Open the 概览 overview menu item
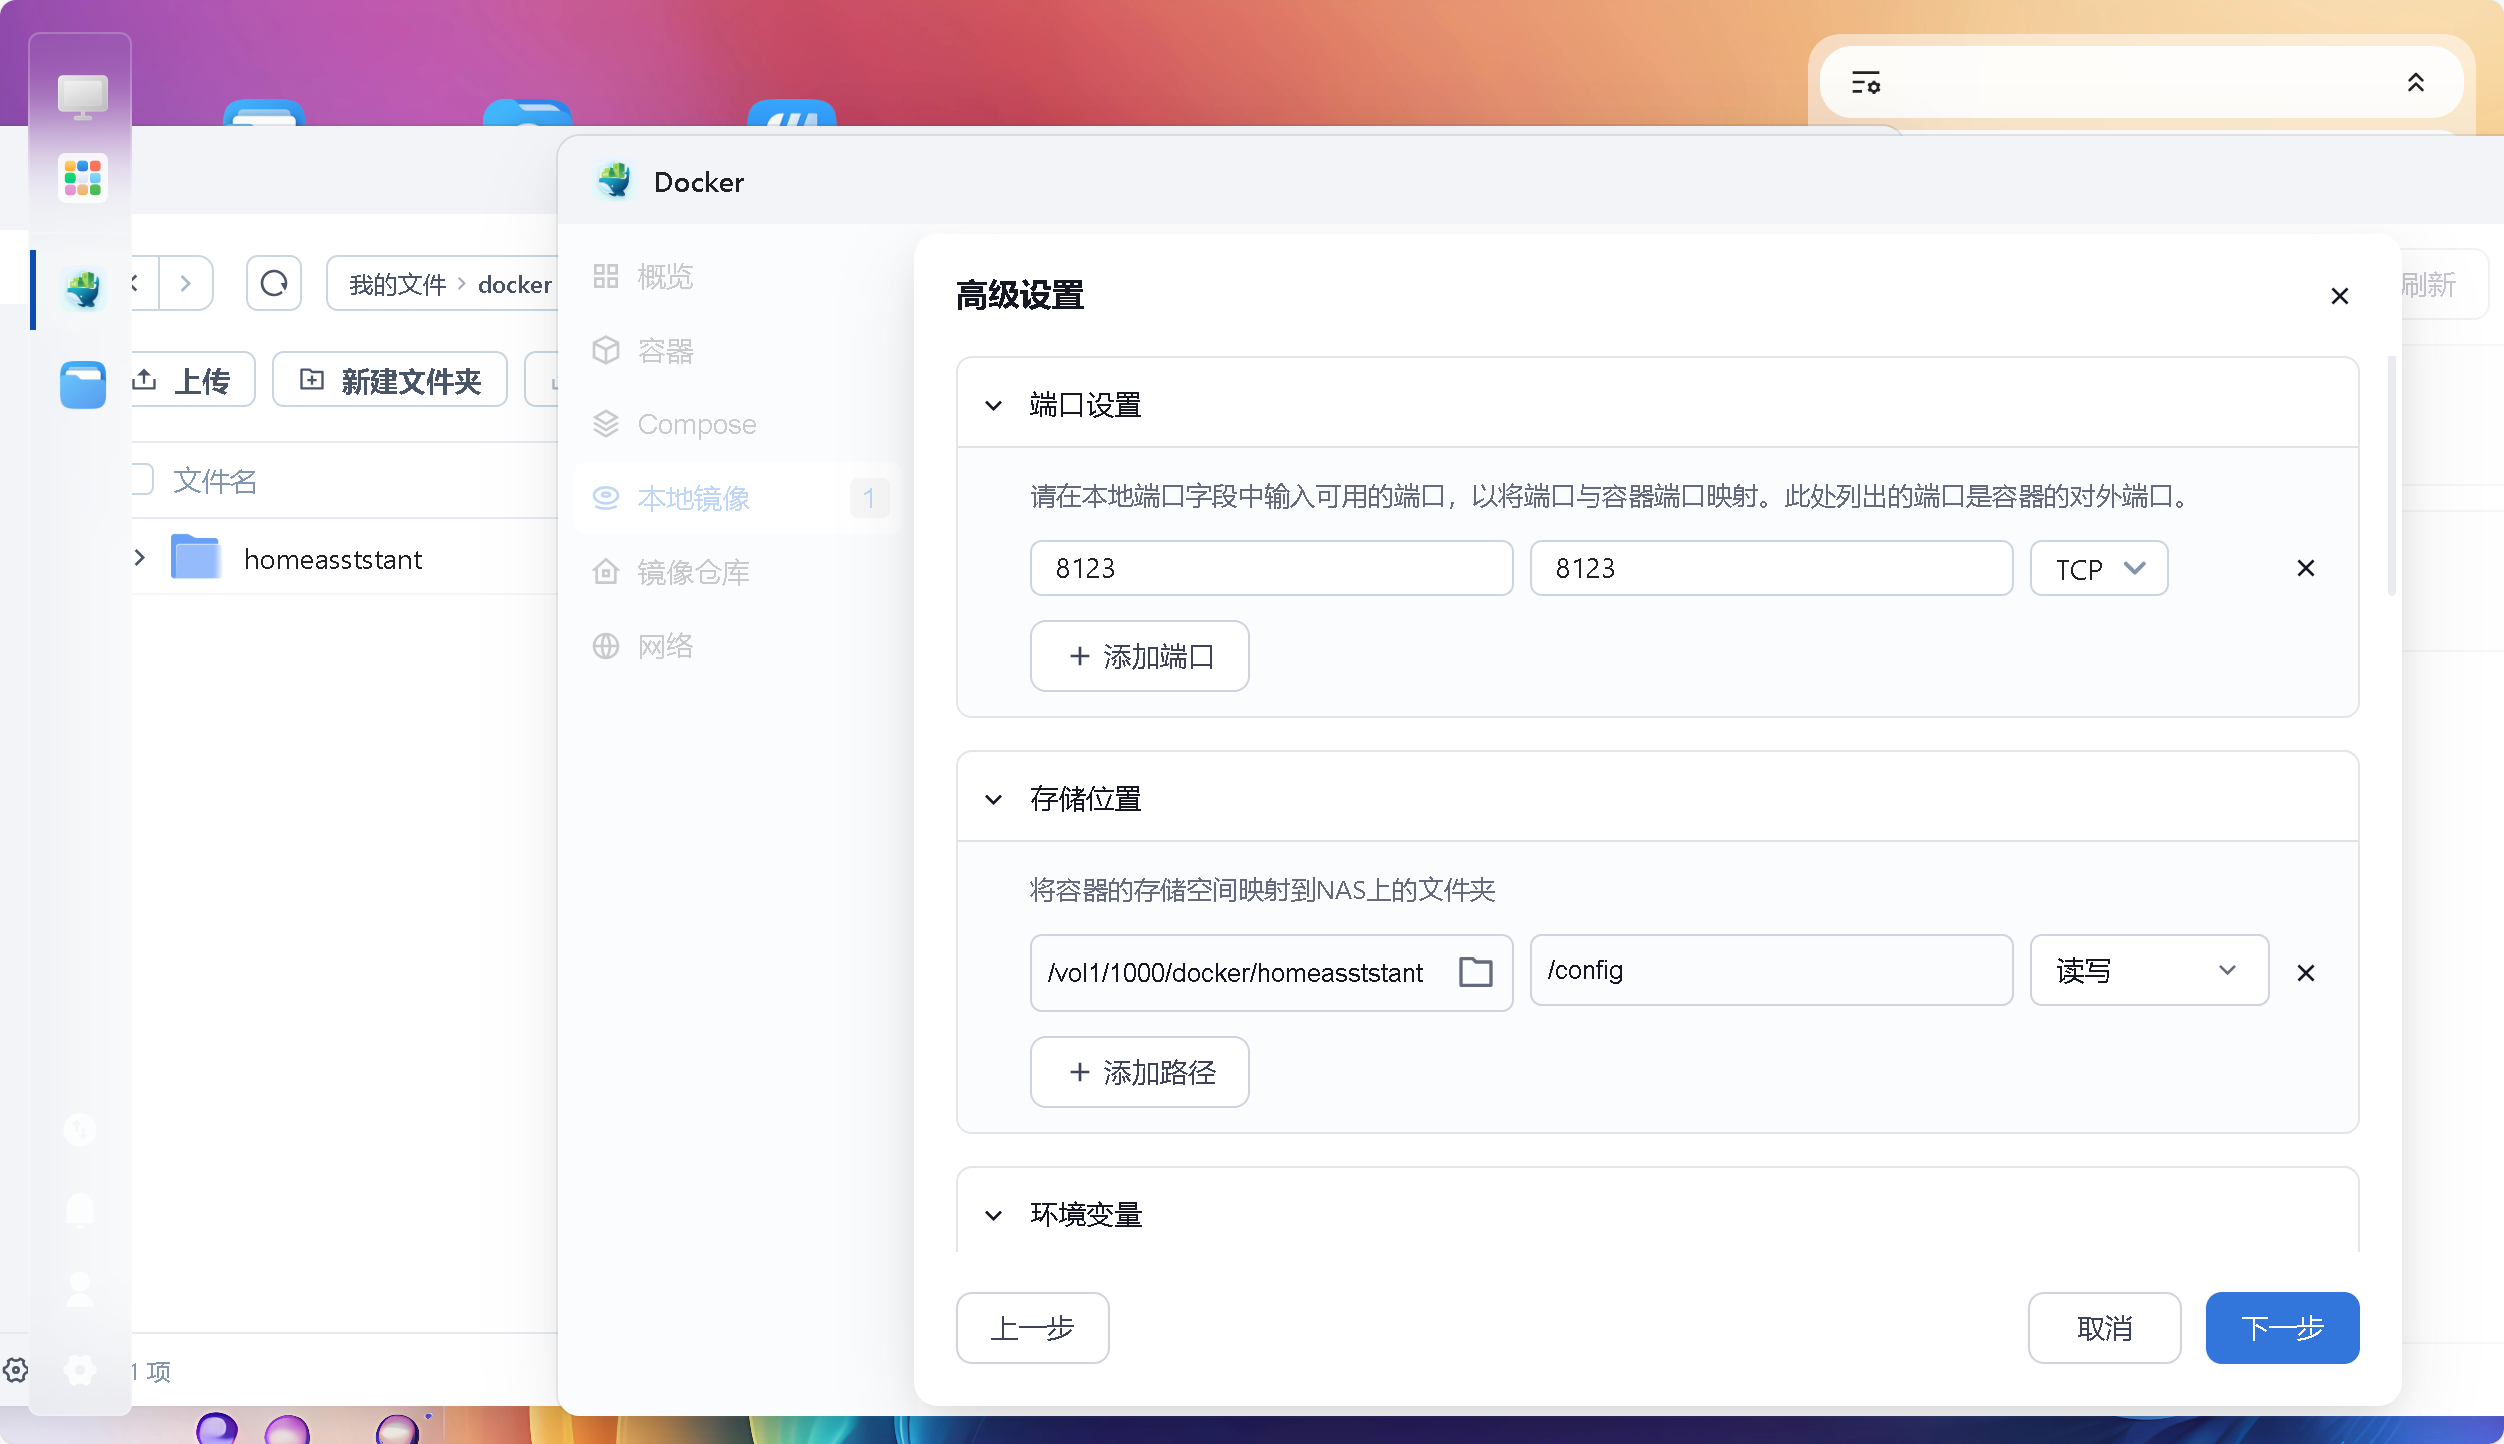 [x=738, y=276]
